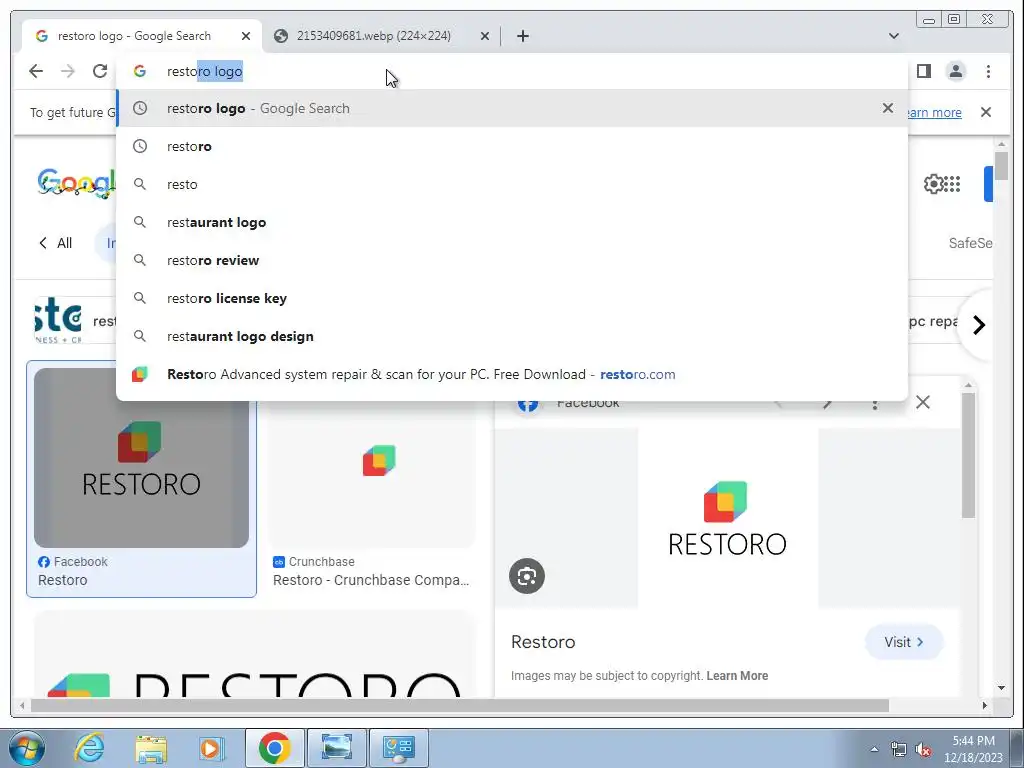
Task: Choose the restaurant logo design suggestion
Action: 512,336
